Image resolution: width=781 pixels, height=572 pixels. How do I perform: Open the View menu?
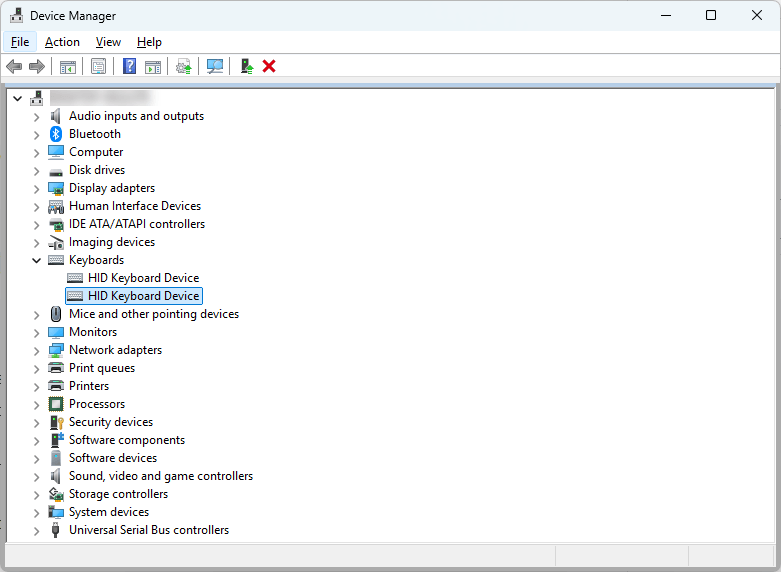[108, 42]
